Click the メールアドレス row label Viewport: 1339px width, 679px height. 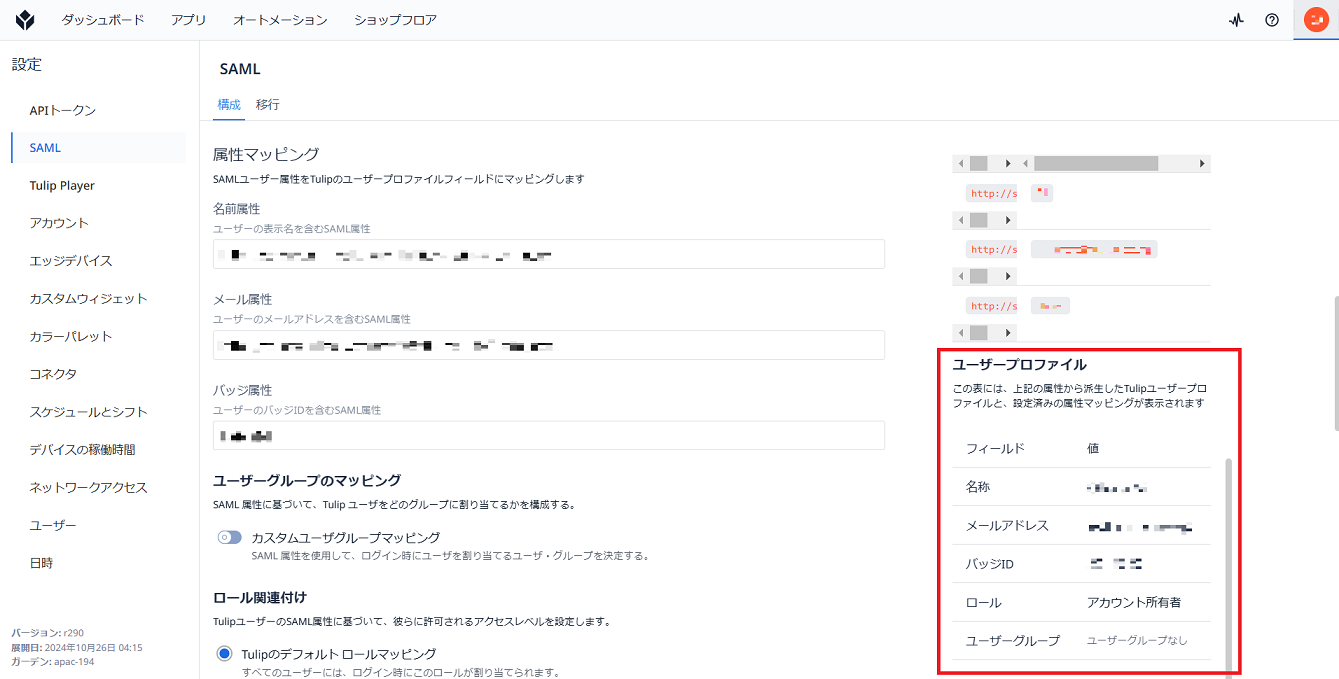(1007, 526)
